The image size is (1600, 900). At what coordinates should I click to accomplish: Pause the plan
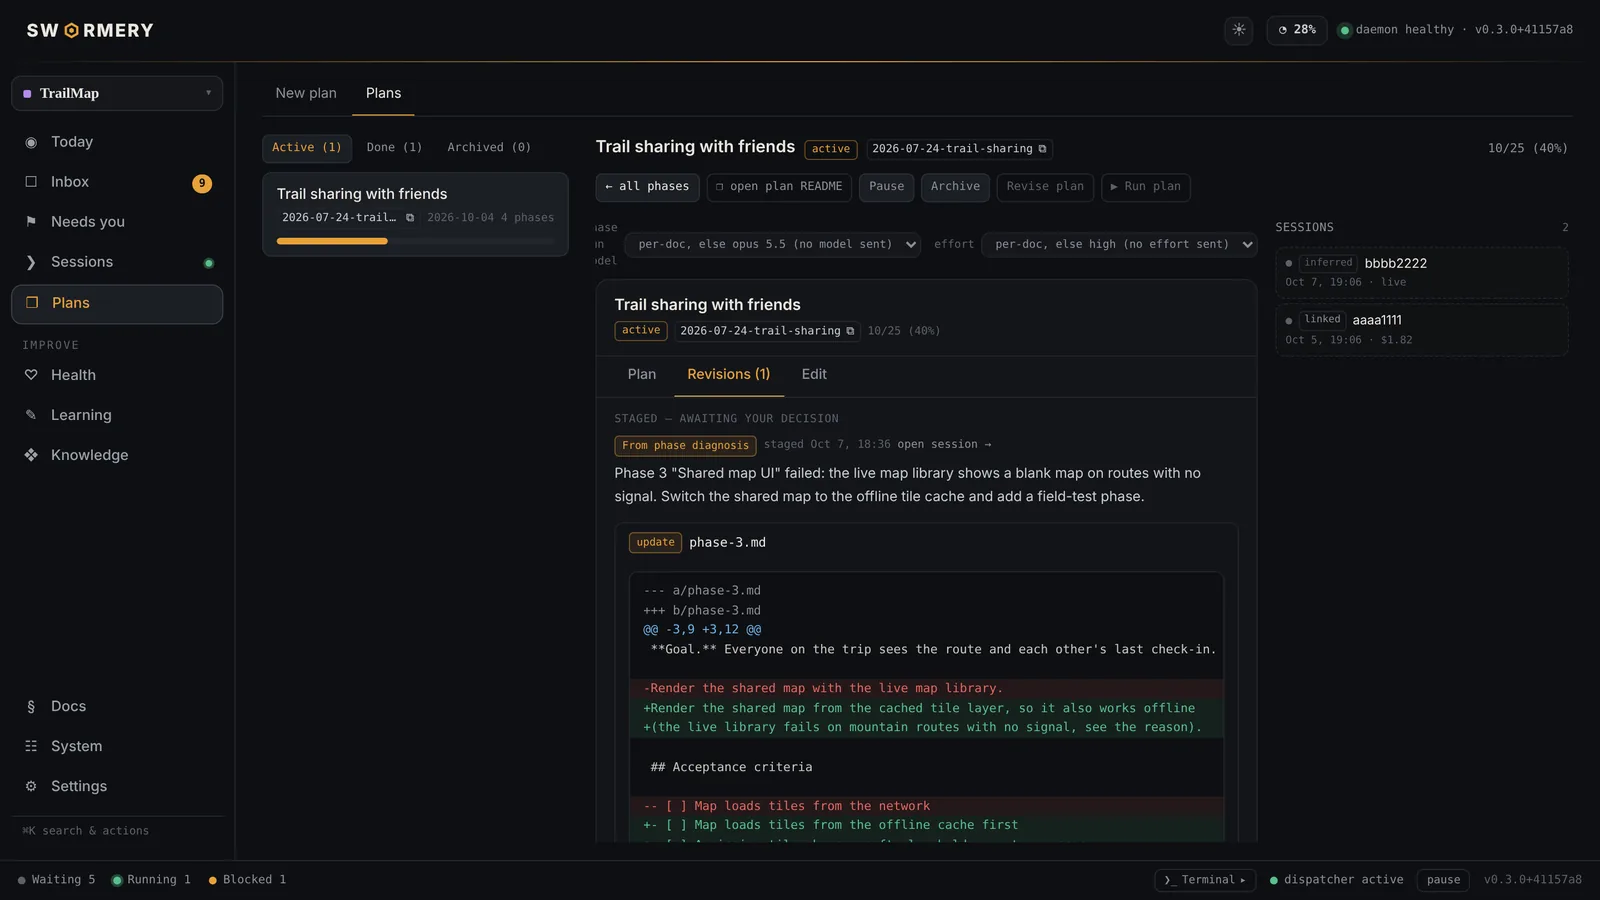[886, 187]
